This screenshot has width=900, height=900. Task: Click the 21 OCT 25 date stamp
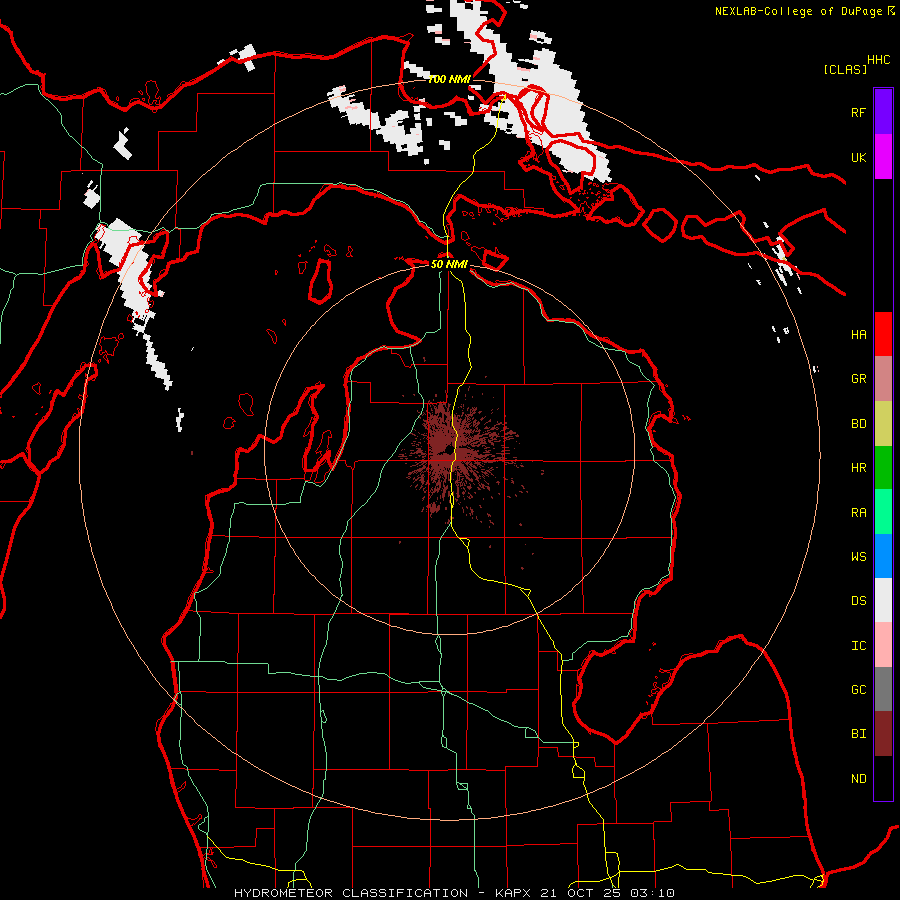[x=581, y=893]
